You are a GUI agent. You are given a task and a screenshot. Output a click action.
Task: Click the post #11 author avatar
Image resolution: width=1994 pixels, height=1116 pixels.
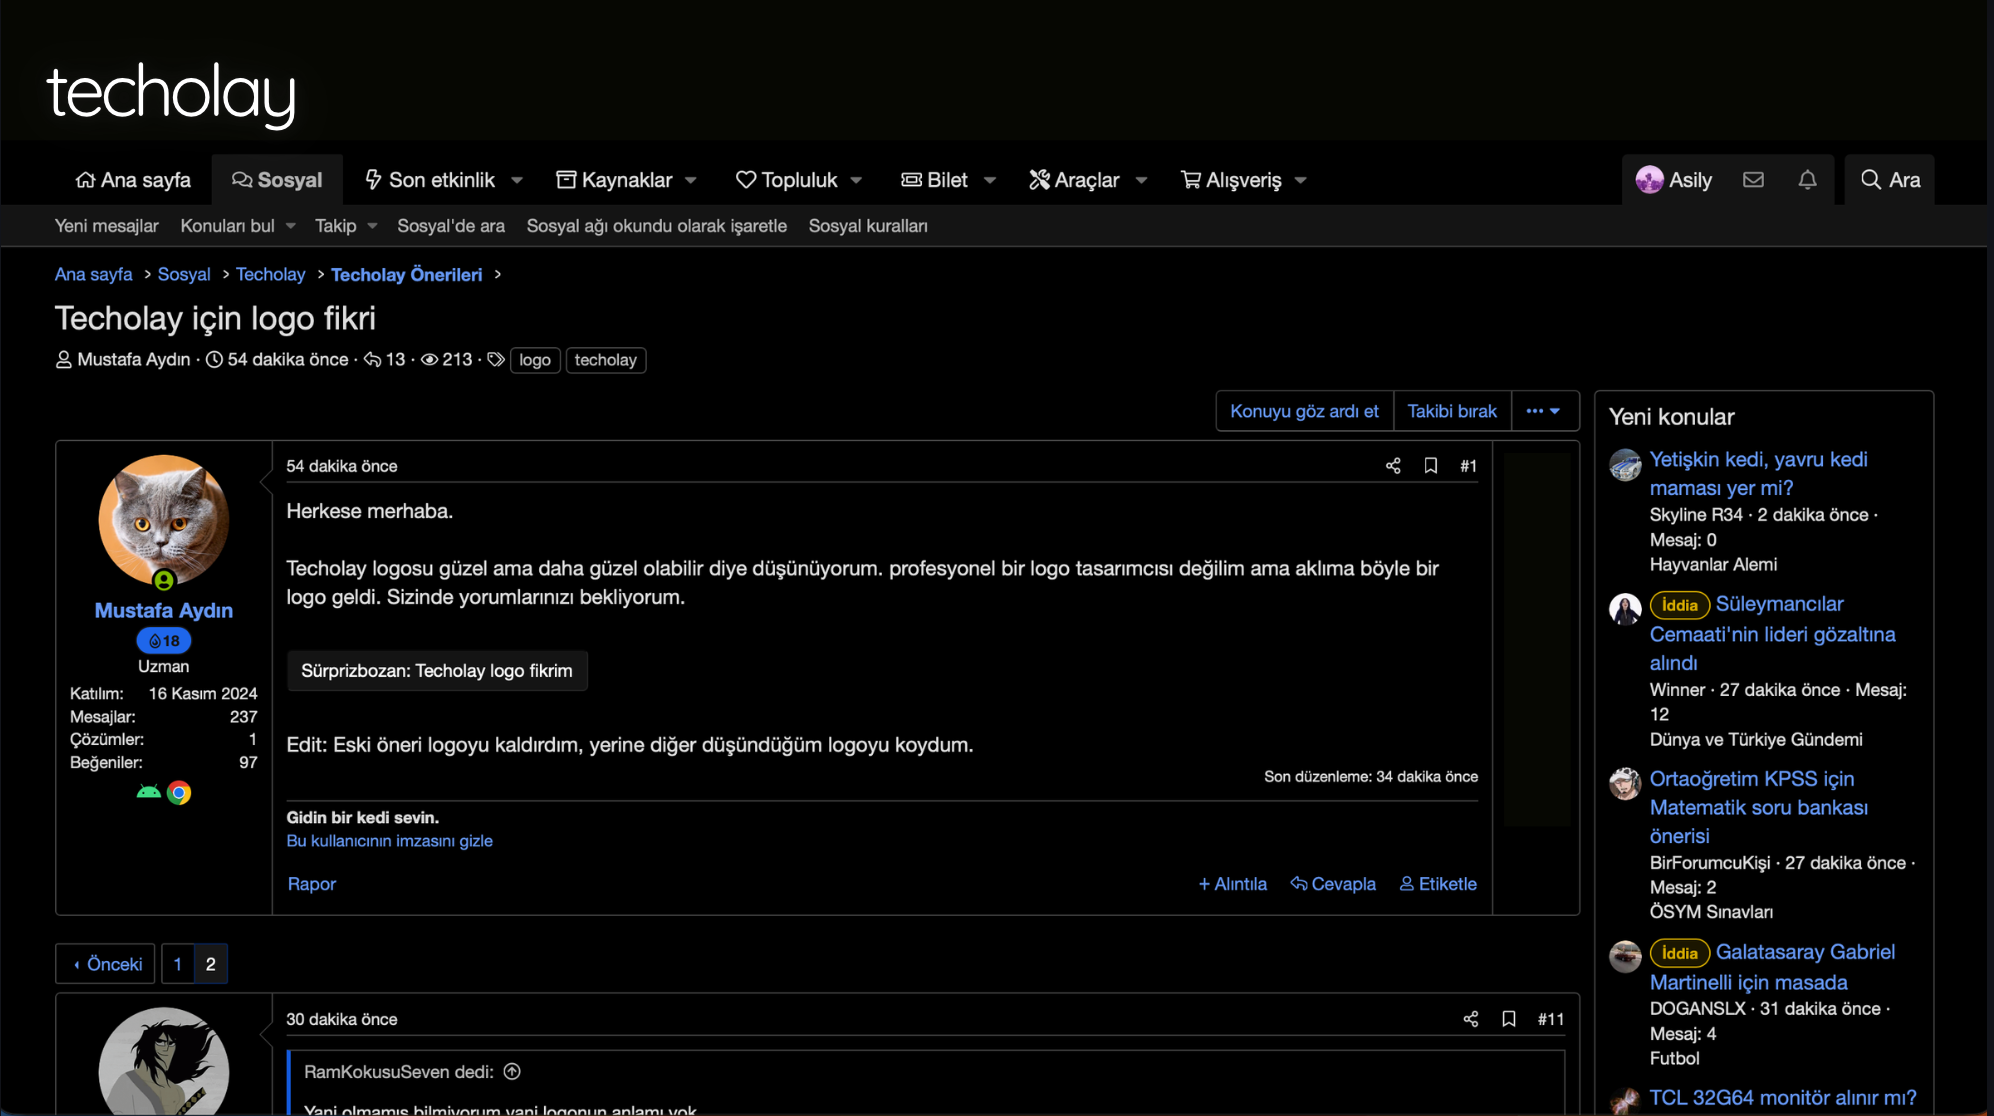(x=164, y=1062)
